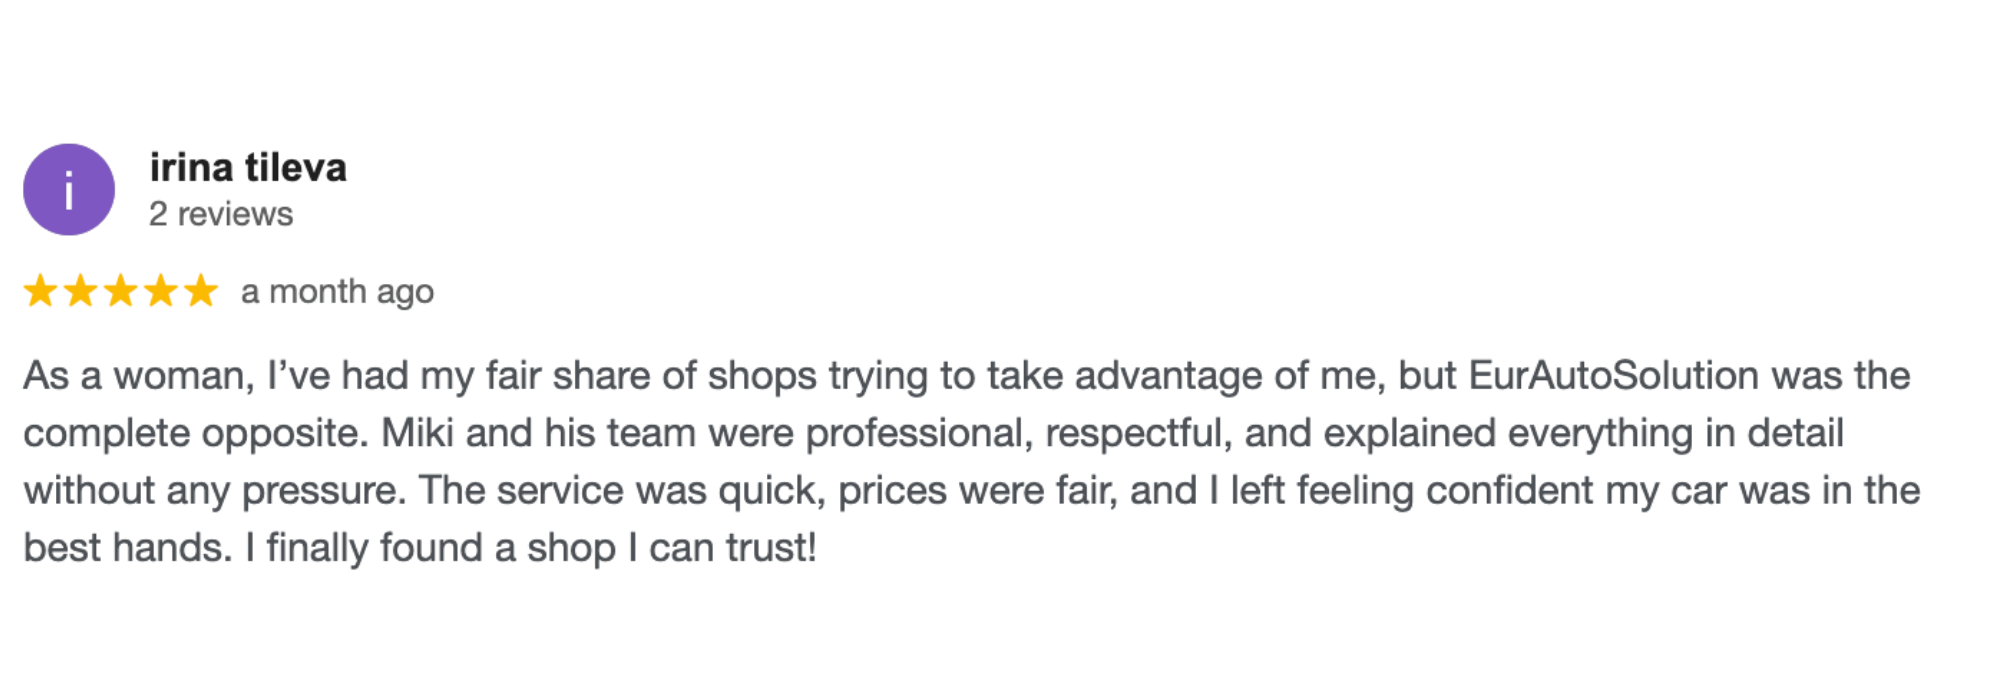Click the fifth (last) rating star
Image resolution: width=2000 pixels, height=700 pixels.
tap(201, 291)
